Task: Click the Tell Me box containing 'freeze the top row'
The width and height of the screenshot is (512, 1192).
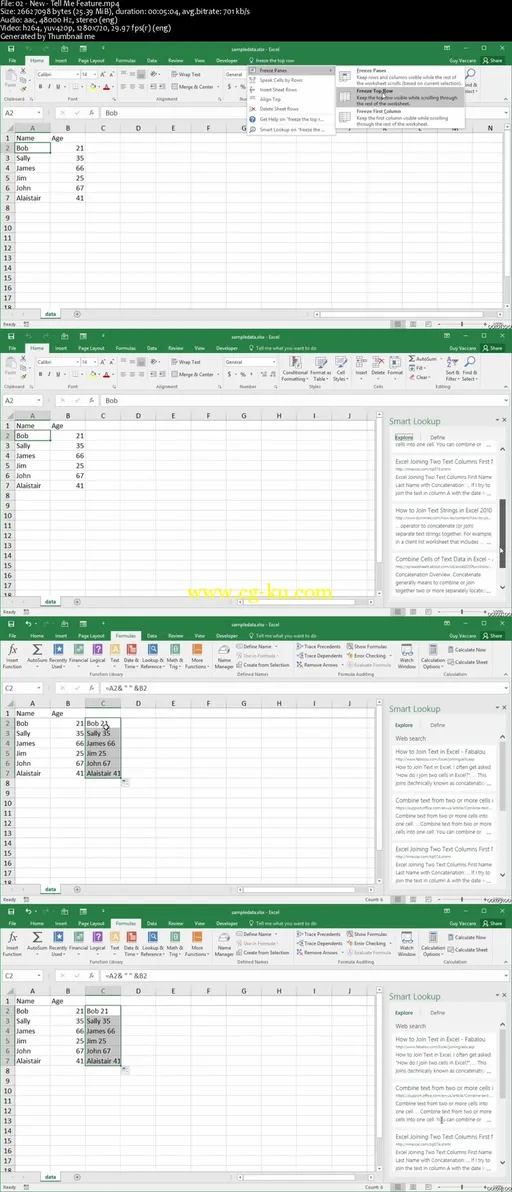Action: (x=273, y=60)
